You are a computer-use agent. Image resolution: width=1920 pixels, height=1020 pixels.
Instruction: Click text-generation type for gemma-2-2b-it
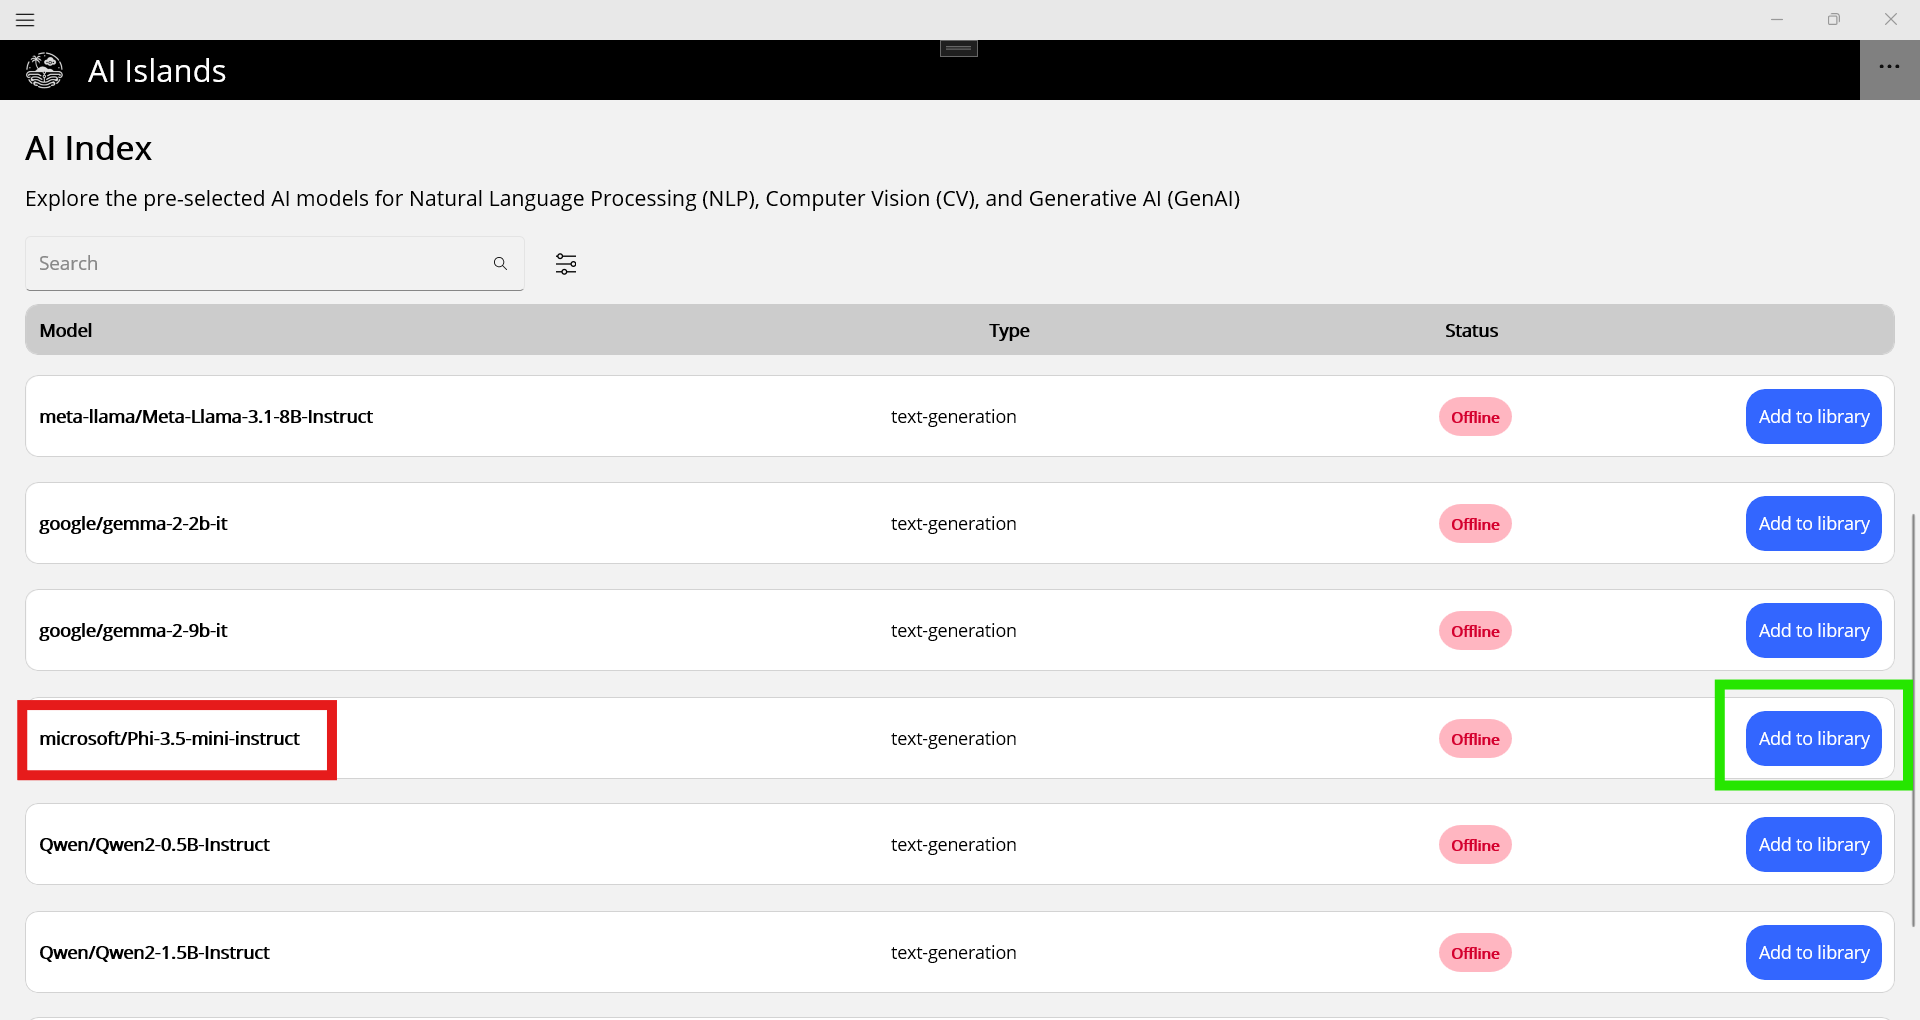pos(953,523)
